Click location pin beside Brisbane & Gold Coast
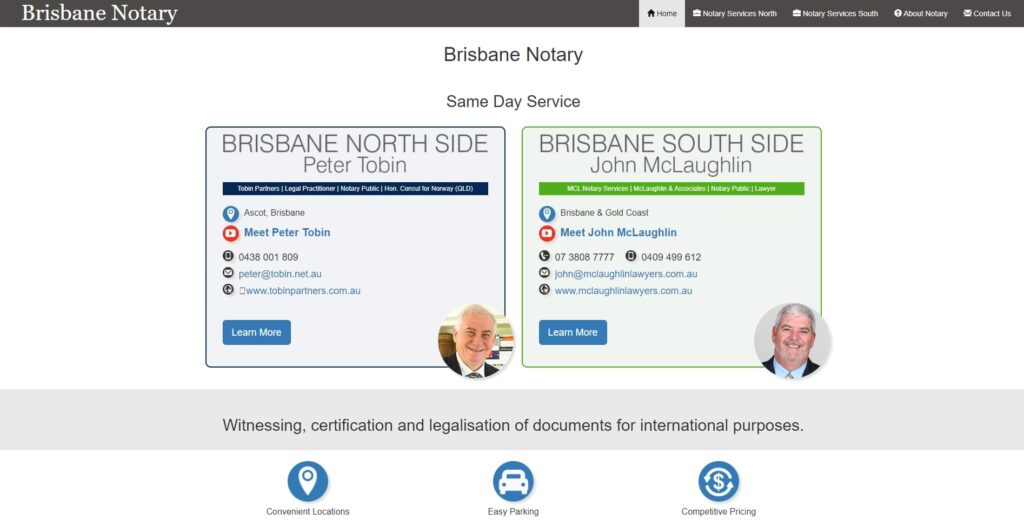The image size is (1024, 520). coord(547,214)
